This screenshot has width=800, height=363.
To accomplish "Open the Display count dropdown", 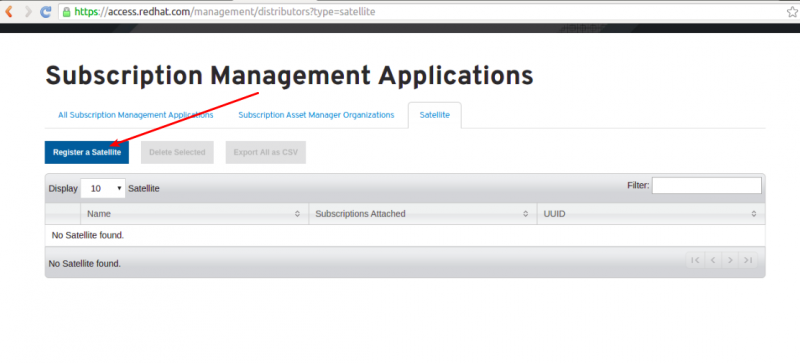I will tap(103, 188).
